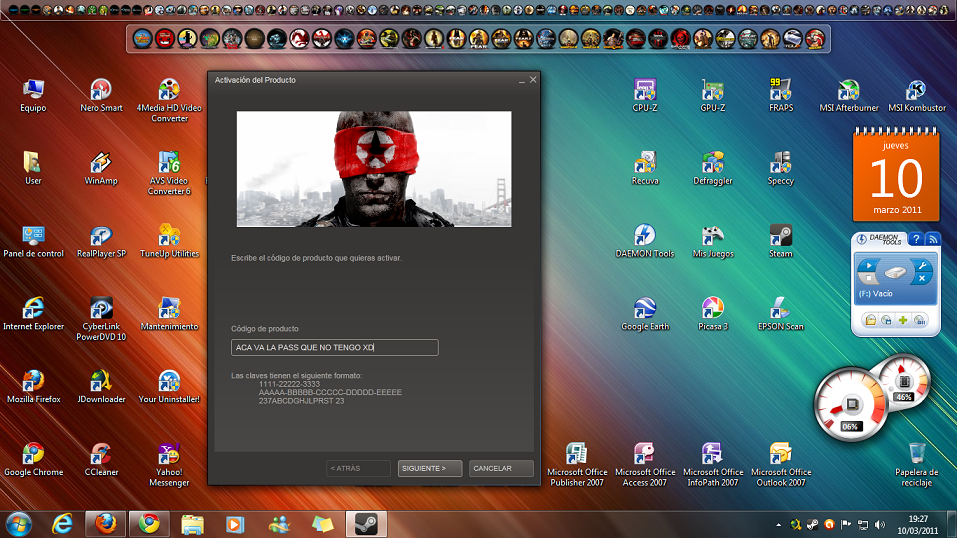
Task: Open Windows Explorer from the taskbar
Action: pyautogui.click(x=192, y=524)
